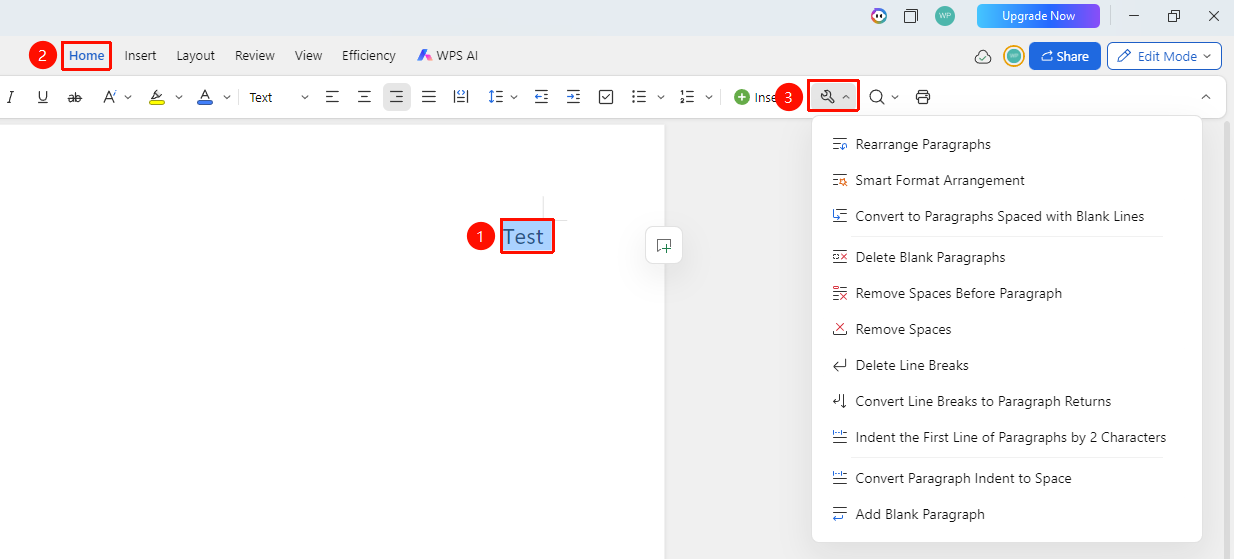Image resolution: width=1234 pixels, height=559 pixels.
Task: Expand the search options arrow
Action: tap(895, 97)
